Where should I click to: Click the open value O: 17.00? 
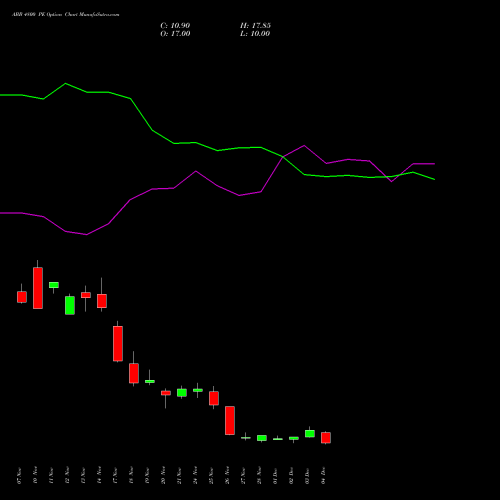point(175,34)
